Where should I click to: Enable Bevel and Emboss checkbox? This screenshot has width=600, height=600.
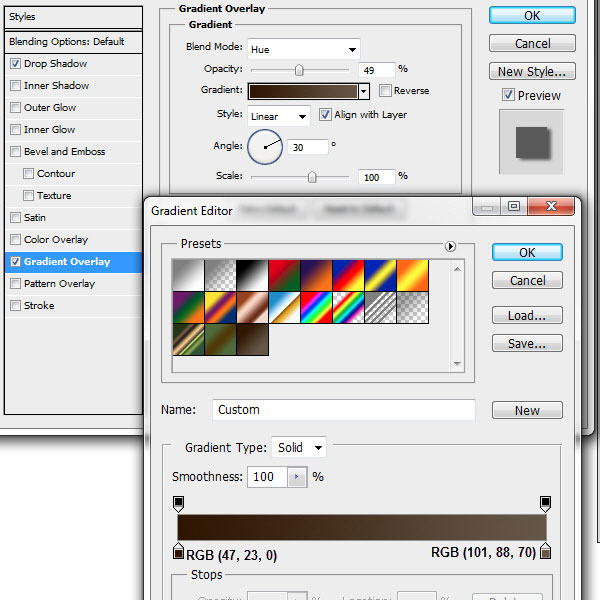(x=15, y=152)
